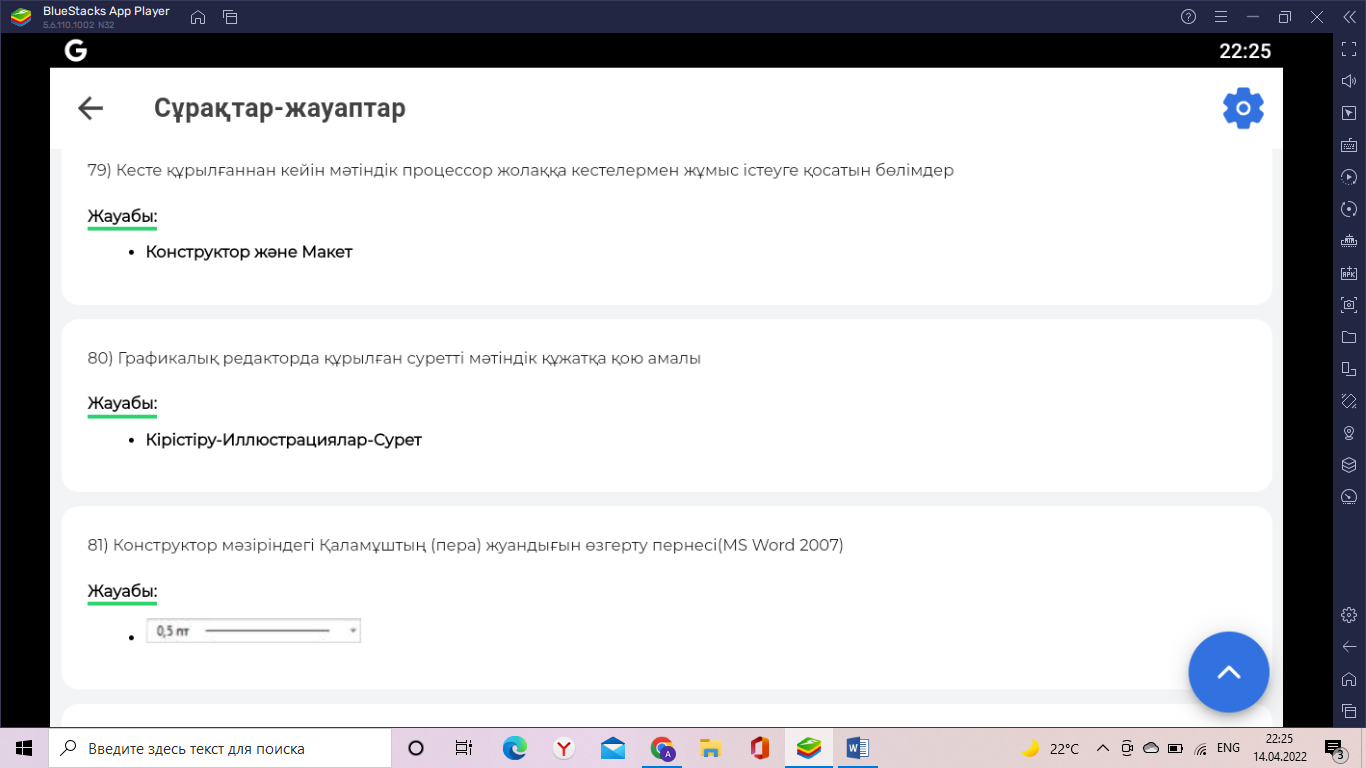Click question 81 about Қаламұштың (пера)
Screen dimensions: 1366x768
click(466, 545)
